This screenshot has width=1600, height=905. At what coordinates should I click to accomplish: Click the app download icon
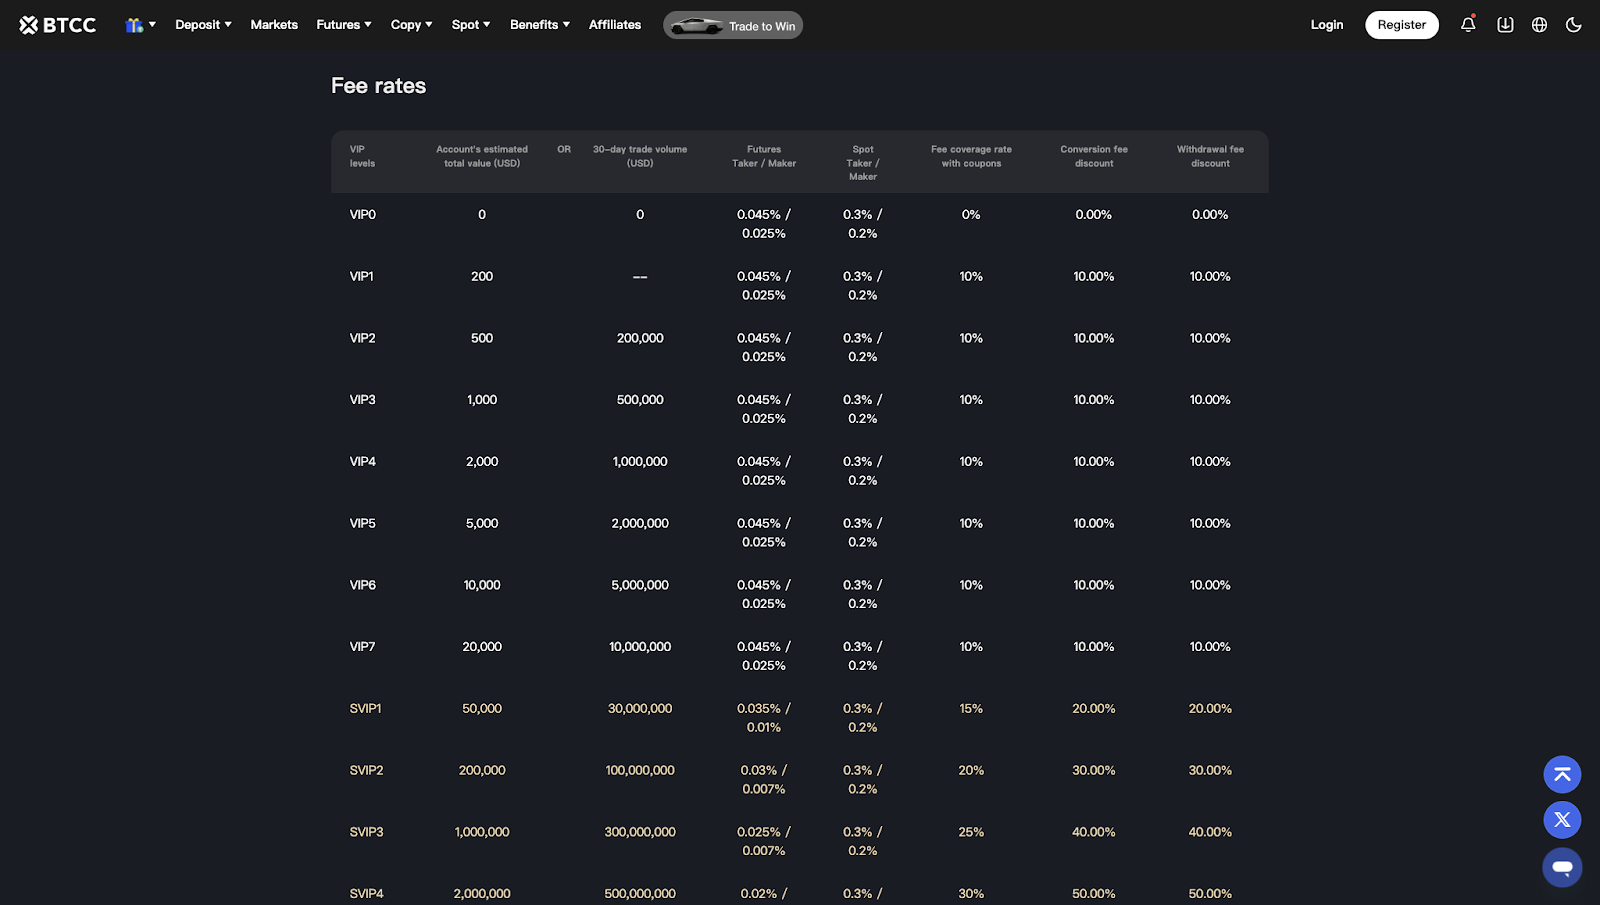coord(1505,25)
